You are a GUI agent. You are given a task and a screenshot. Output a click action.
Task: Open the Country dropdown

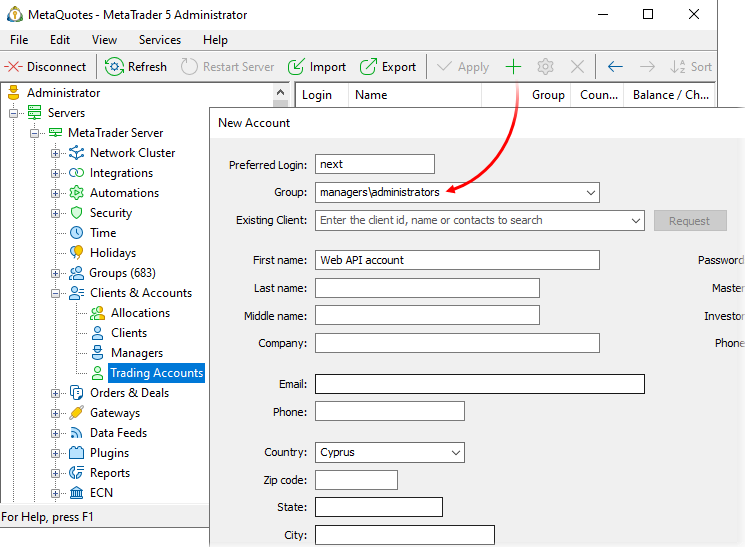click(456, 452)
